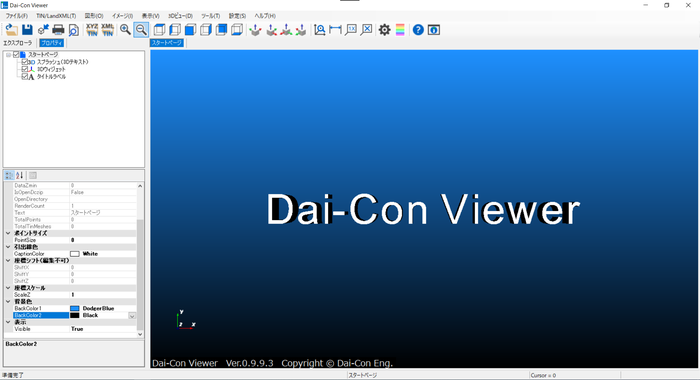This screenshot has height=380, width=700.
Task: Open the ファイル(F) menu
Action: click(17, 16)
